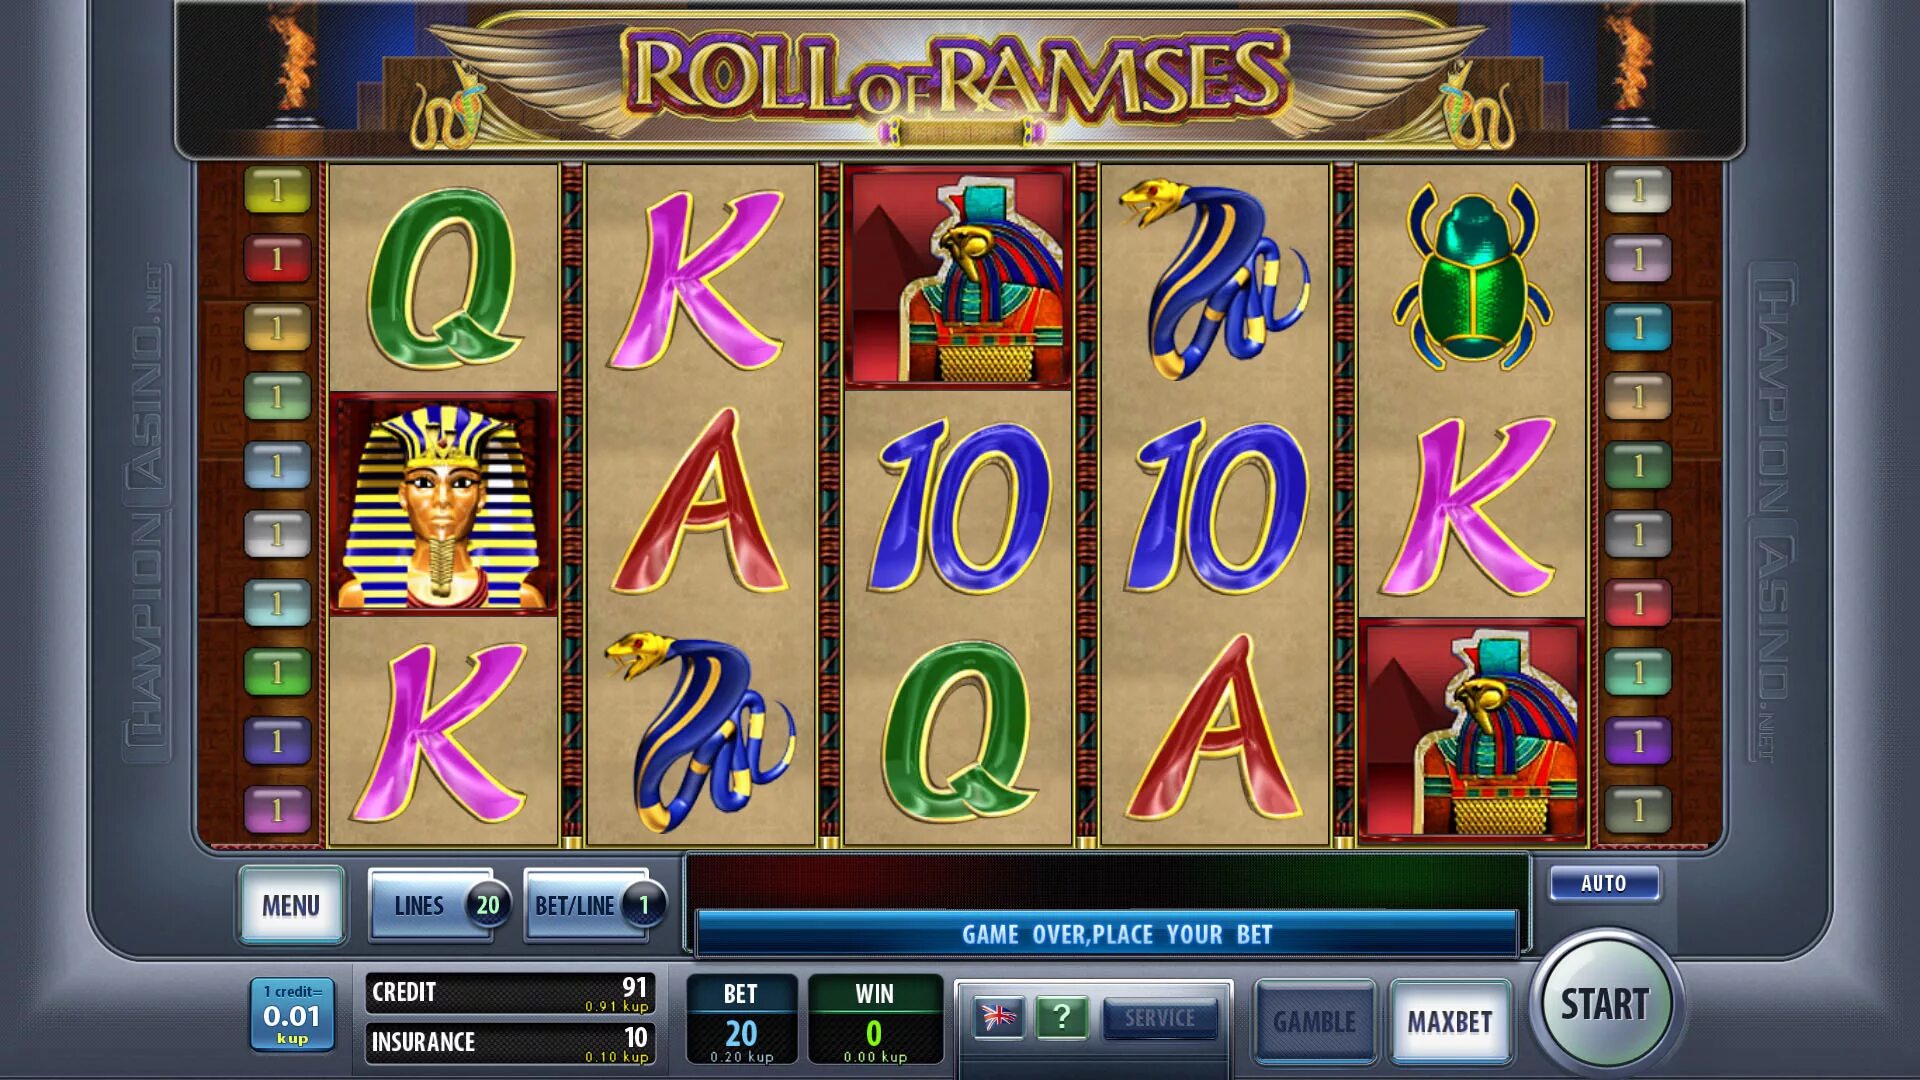The width and height of the screenshot is (1920, 1080).
Task: Change the LINES count selector
Action: pos(440,905)
